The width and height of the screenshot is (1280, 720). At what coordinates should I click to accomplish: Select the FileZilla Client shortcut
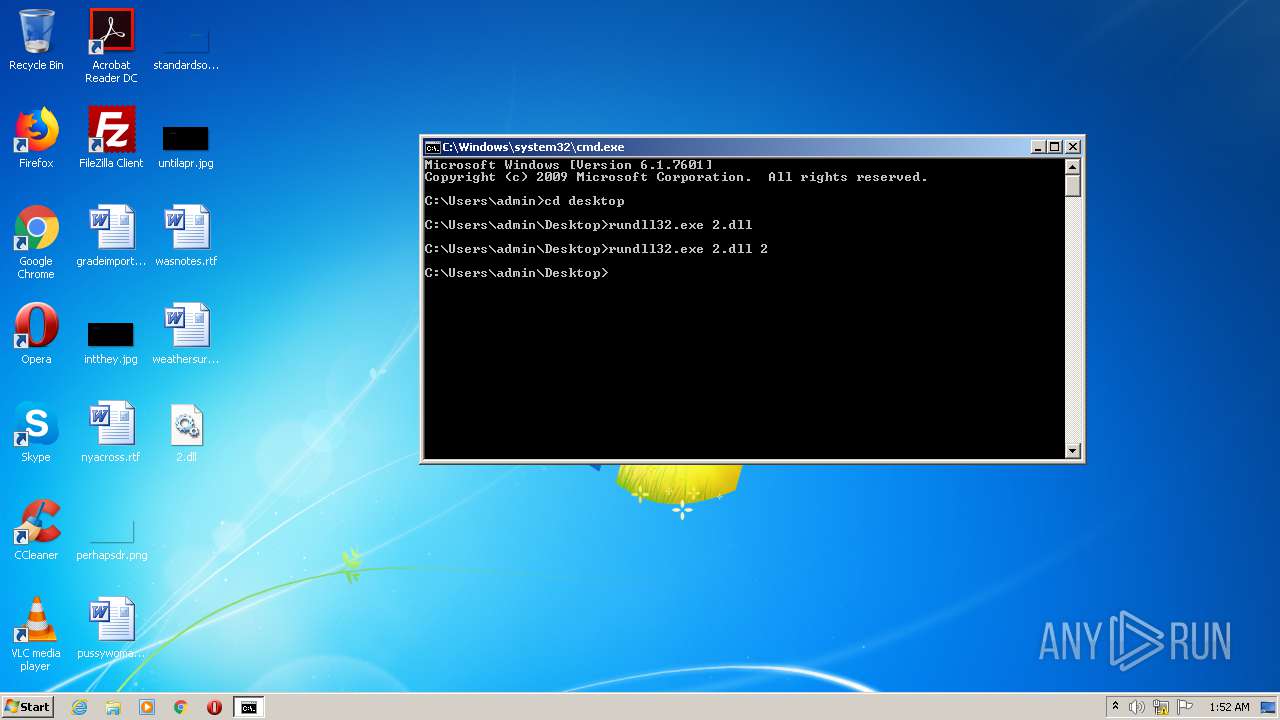click(111, 138)
